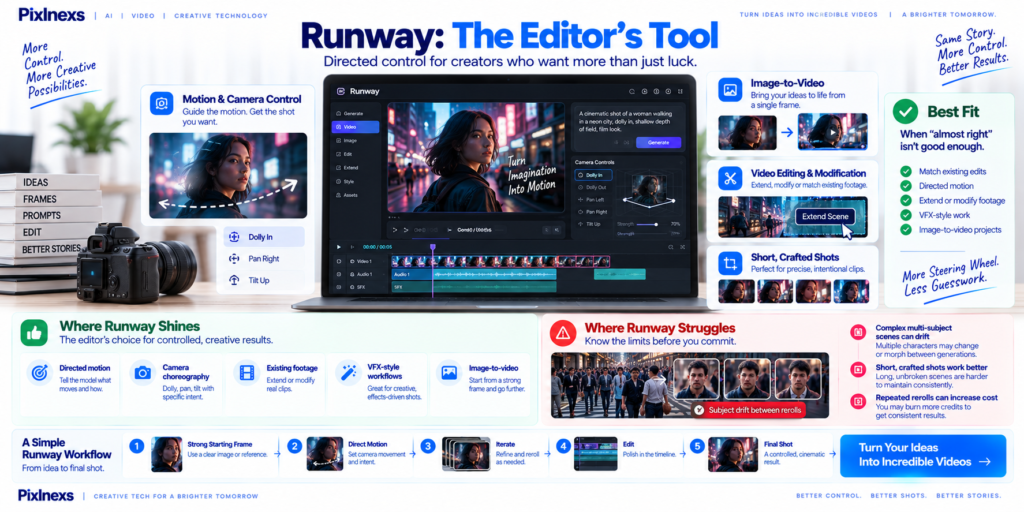1024x512 pixels.
Task: Select Dolly In in the laptop's Camera Controls panel
Action: (x=593, y=175)
